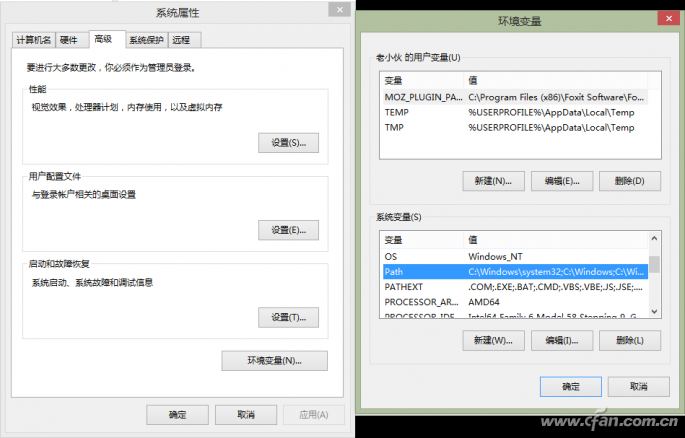Click 新建(W)... for system variables
The height and width of the screenshot is (438, 685).
click(493, 341)
